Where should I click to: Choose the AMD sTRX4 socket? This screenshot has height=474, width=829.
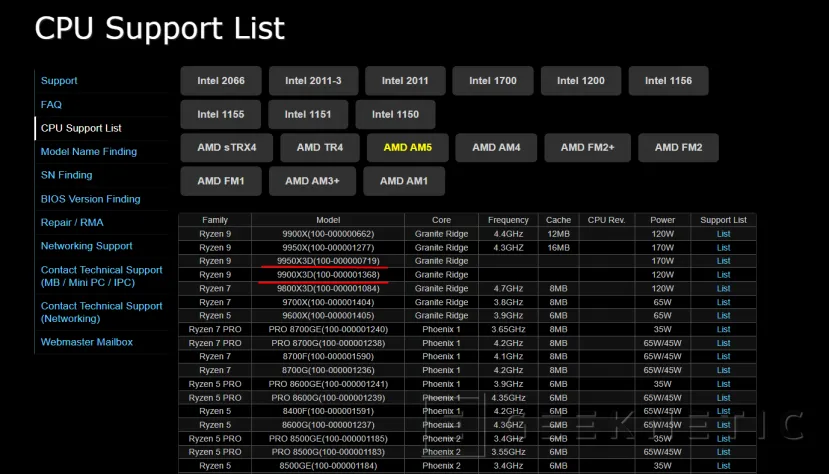coord(227,147)
